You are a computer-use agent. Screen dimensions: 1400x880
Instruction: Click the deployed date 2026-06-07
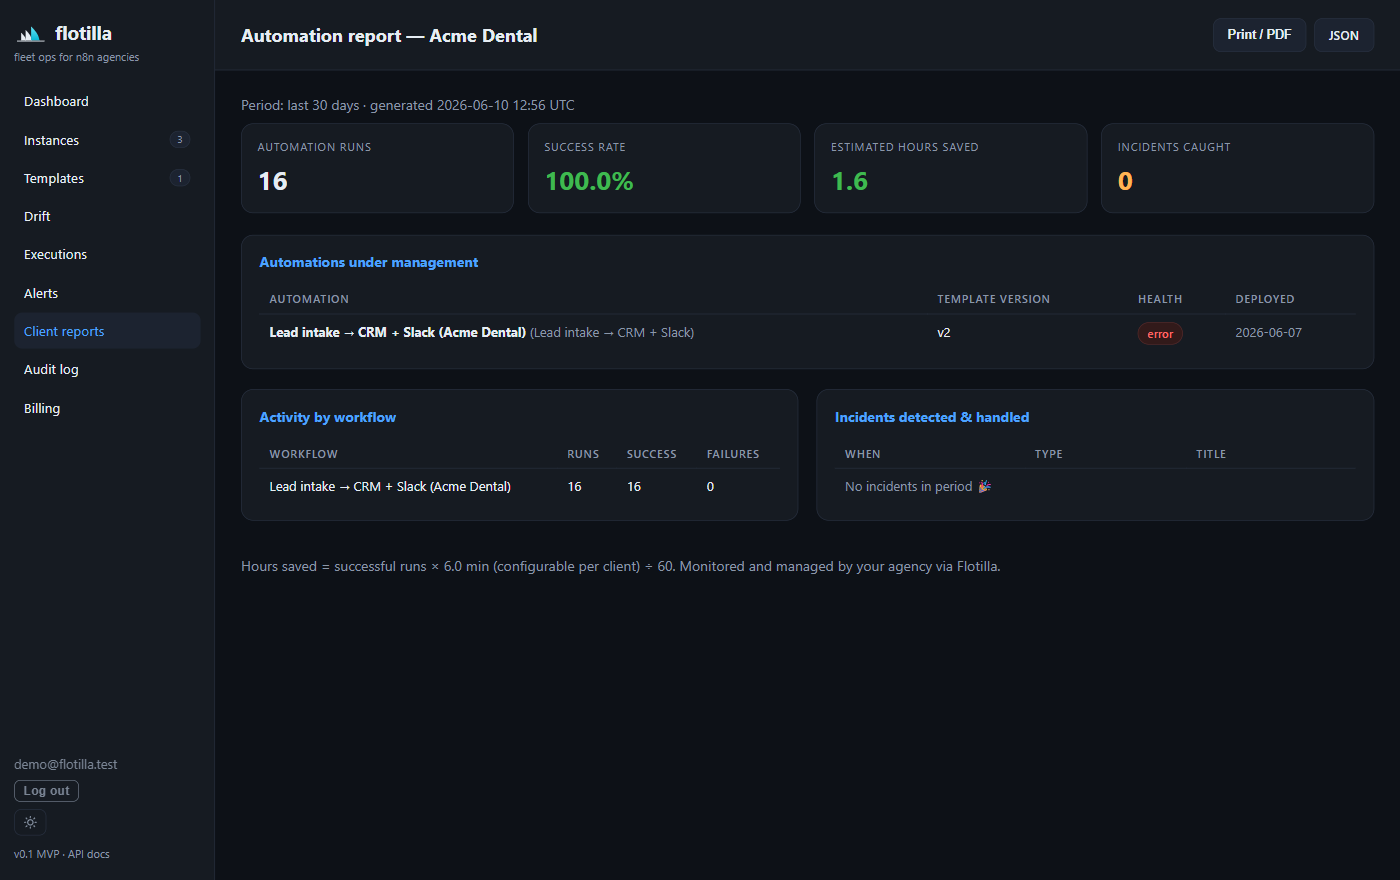tap(1268, 332)
